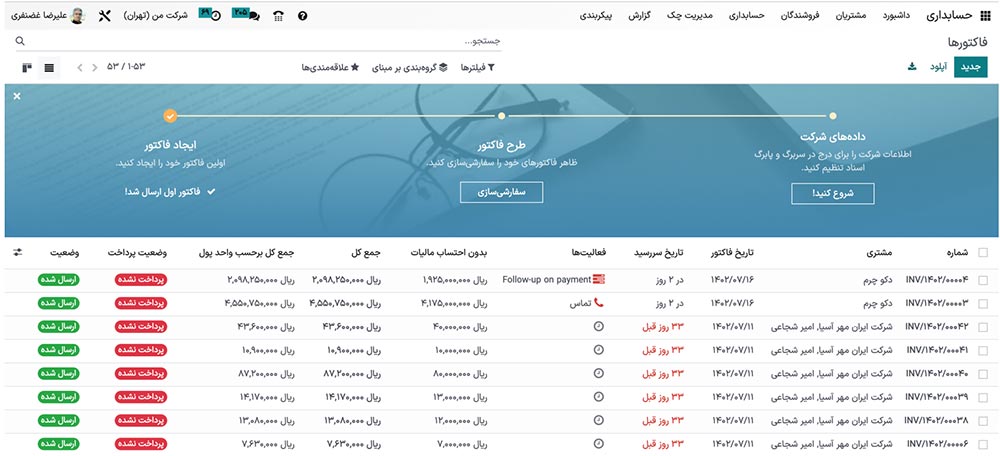Image resolution: width=1000 pixels, height=456 pixels.
Task: Close the onboarding banner
Action: point(17,96)
